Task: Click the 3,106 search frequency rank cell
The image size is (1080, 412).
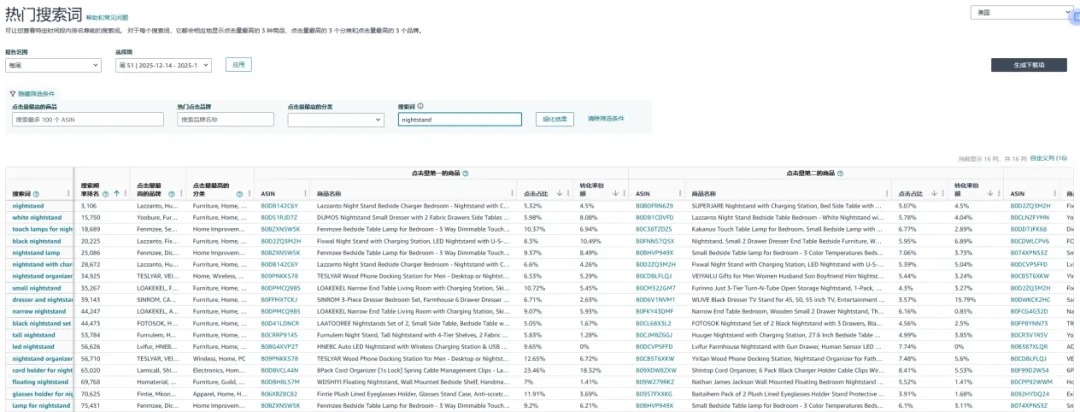Action: (88, 206)
